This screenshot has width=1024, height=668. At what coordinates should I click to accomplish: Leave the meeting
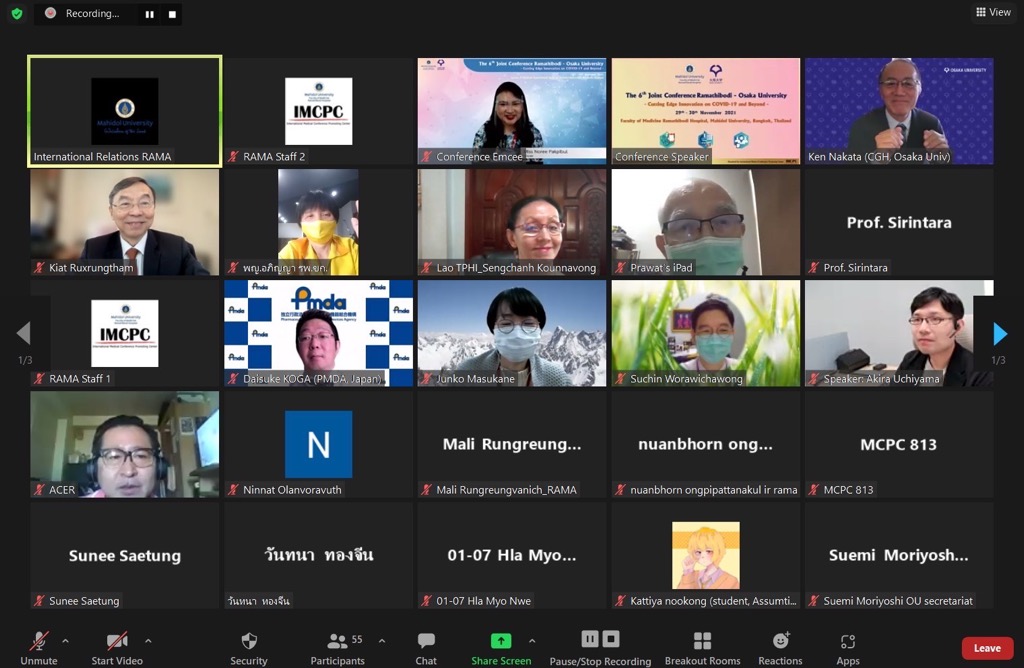click(x=987, y=648)
